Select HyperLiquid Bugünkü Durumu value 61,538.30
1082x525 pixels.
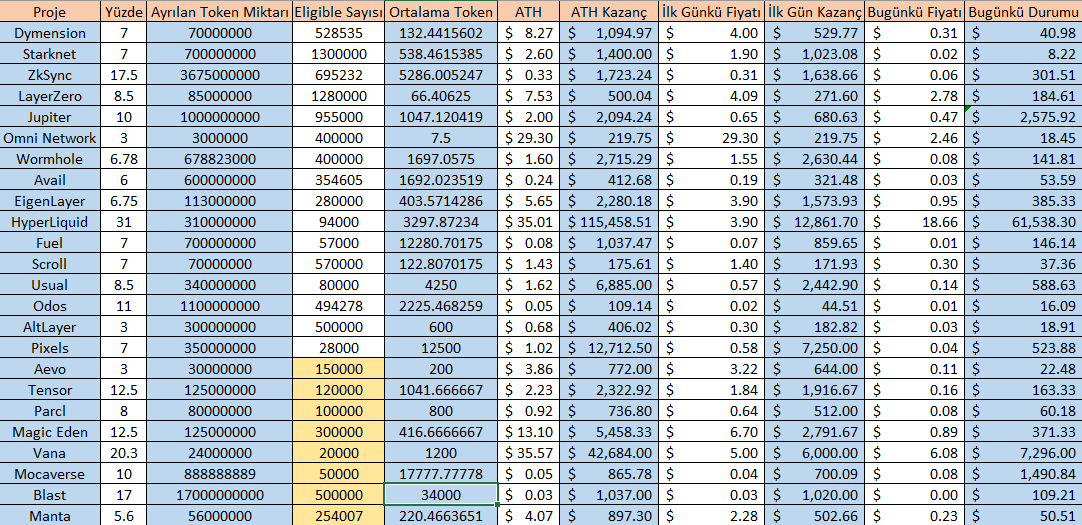coord(1023,221)
